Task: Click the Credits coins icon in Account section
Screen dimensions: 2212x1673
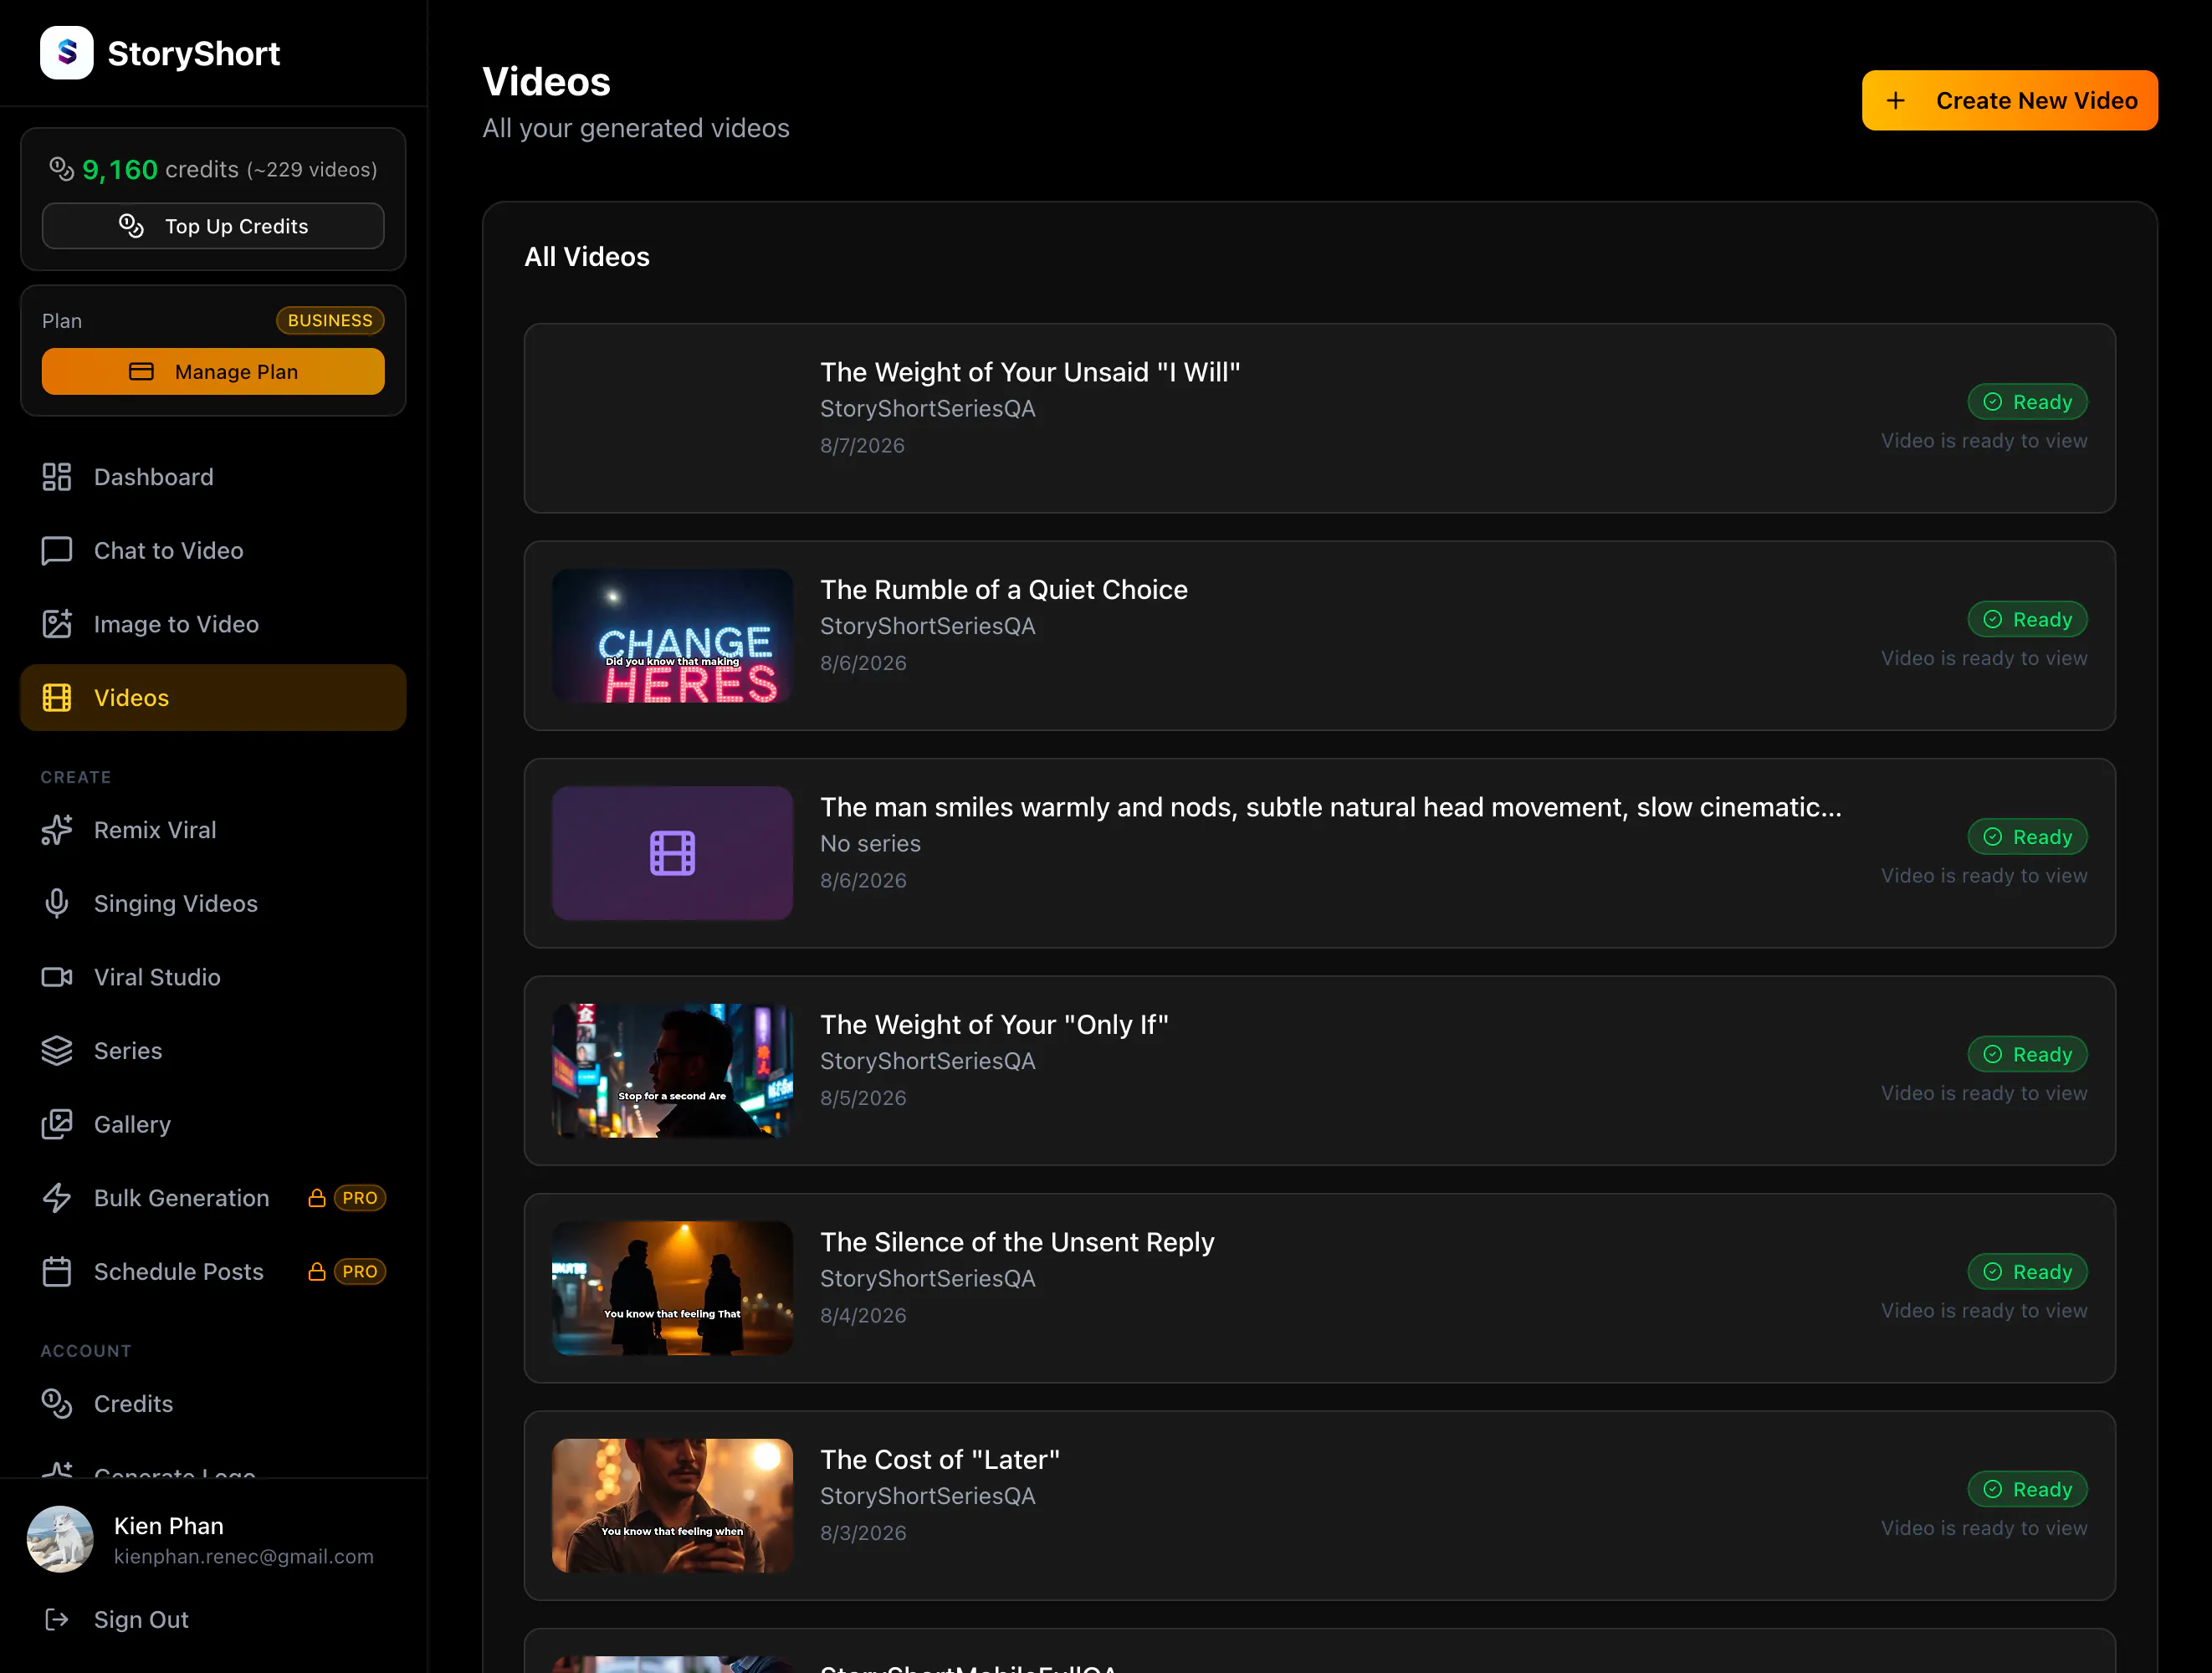Action: coord(57,1404)
